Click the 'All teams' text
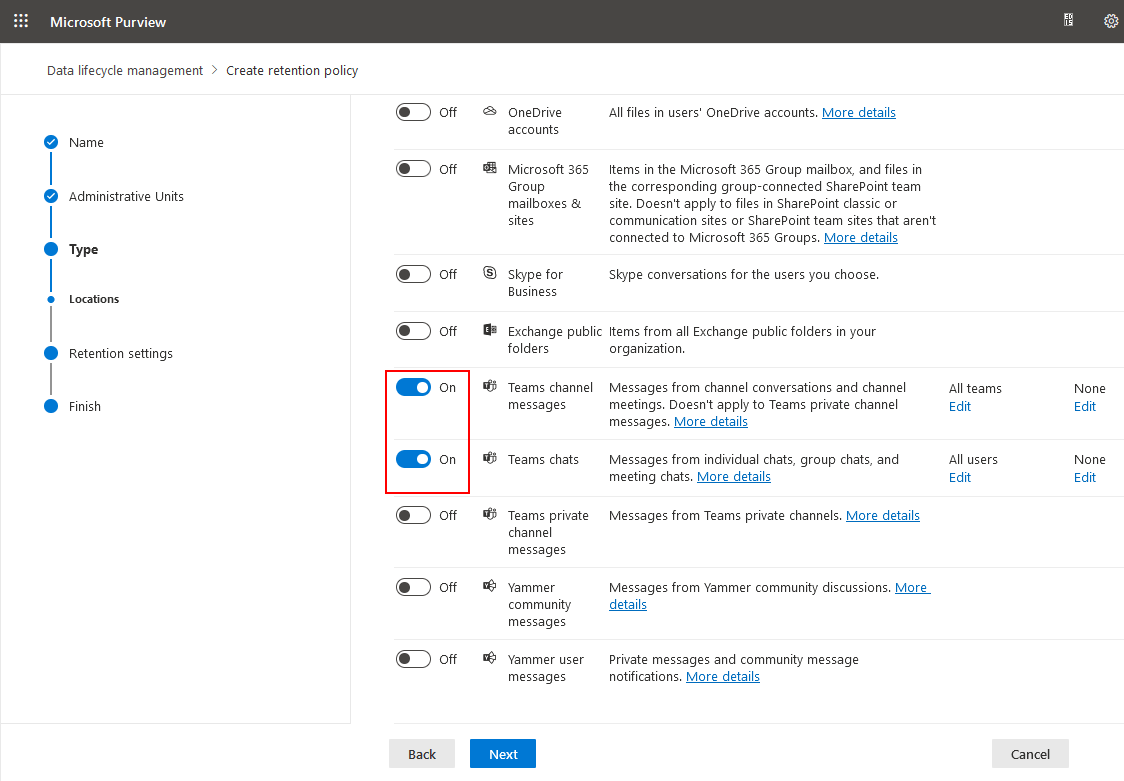This screenshot has height=781, width=1124. [975, 388]
